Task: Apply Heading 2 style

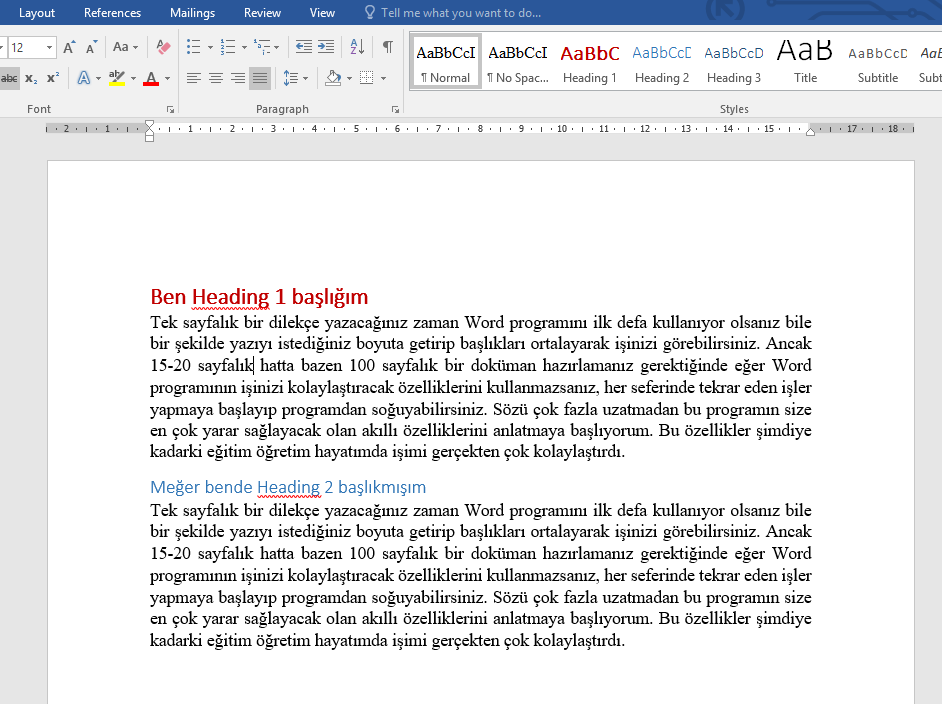Action: (662, 63)
